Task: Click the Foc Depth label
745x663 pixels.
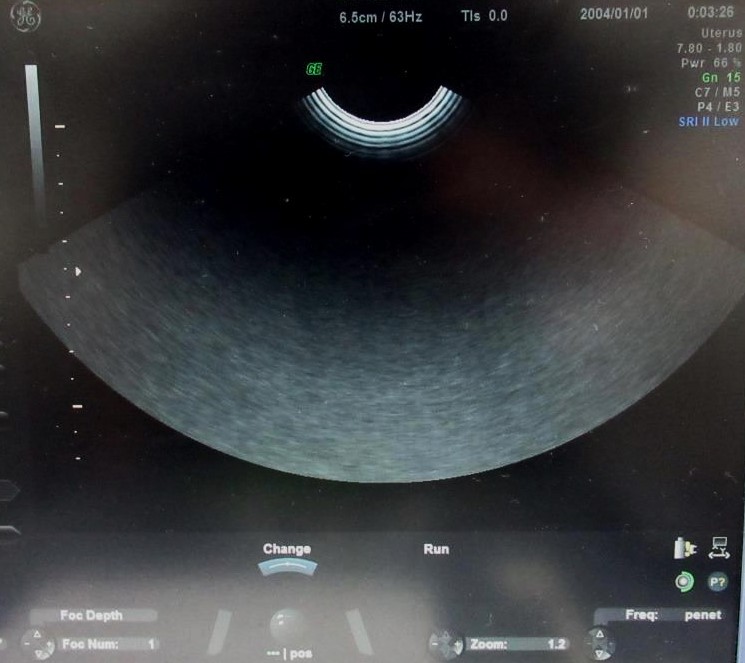Action: click(x=91, y=615)
